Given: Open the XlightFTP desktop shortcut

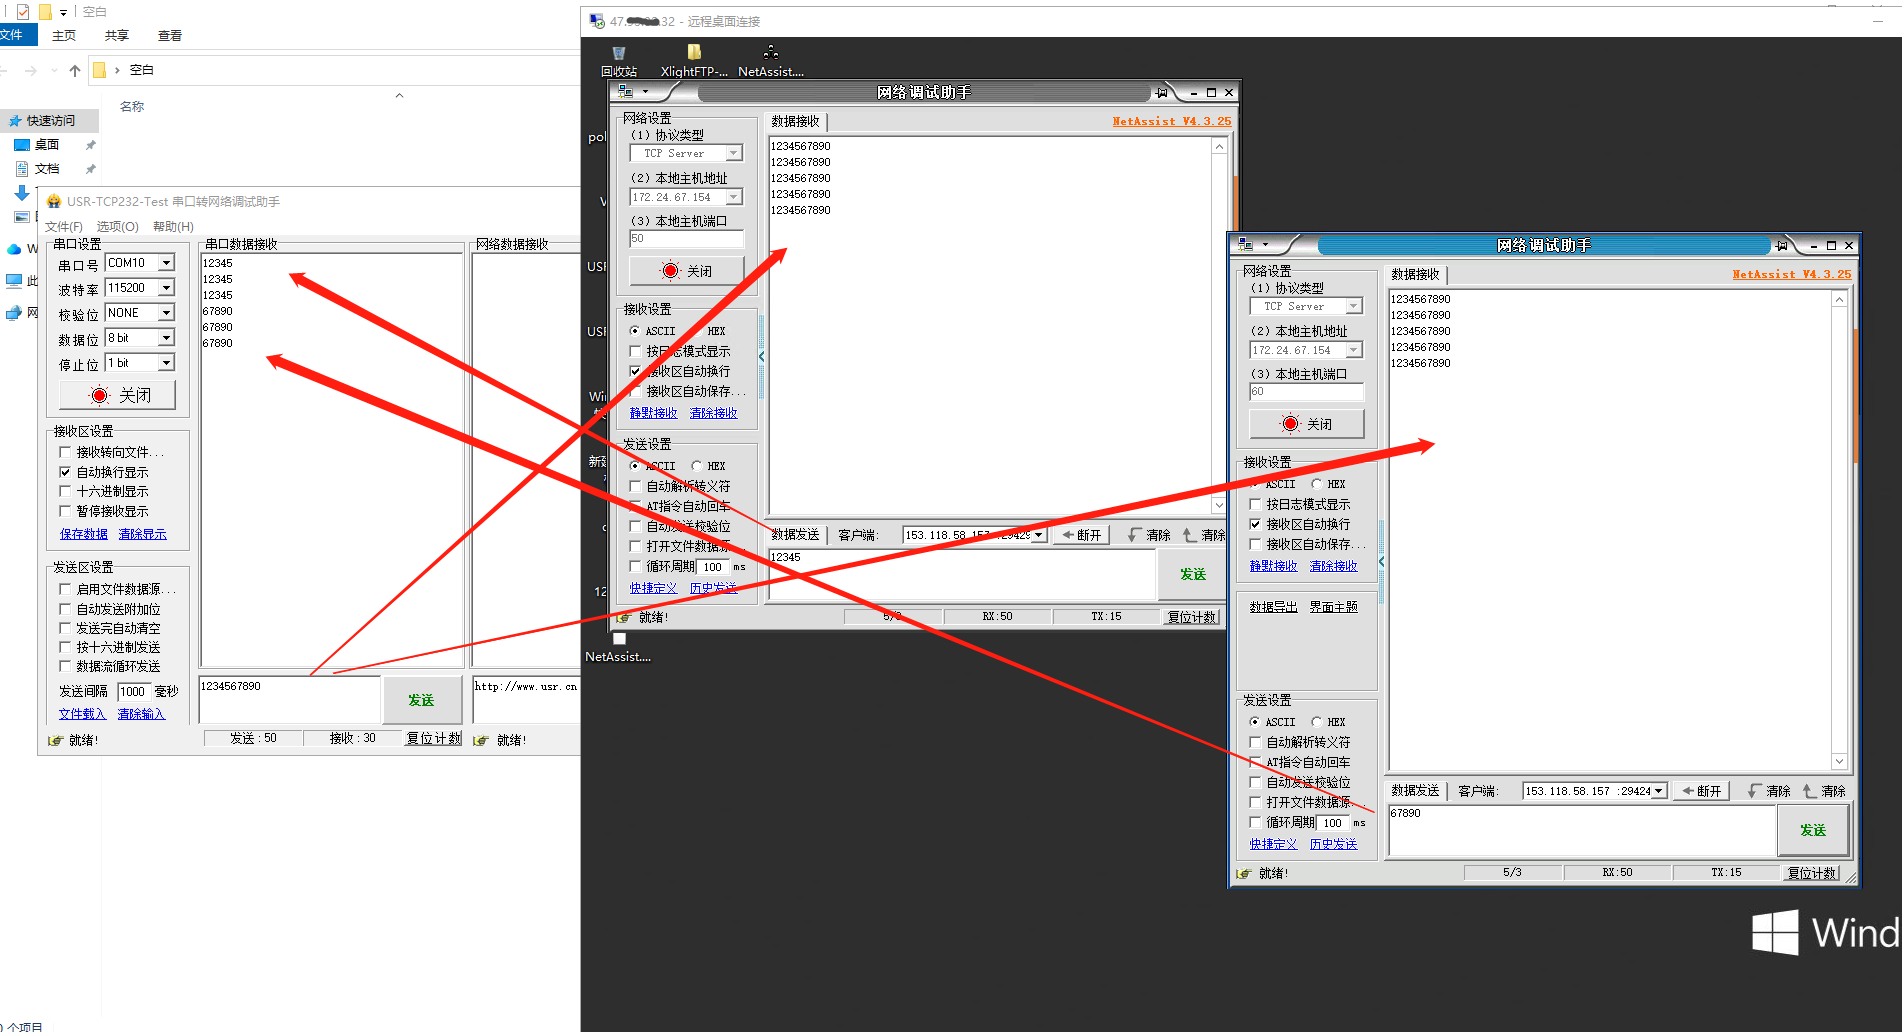Looking at the screenshot, I should point(694,60).
